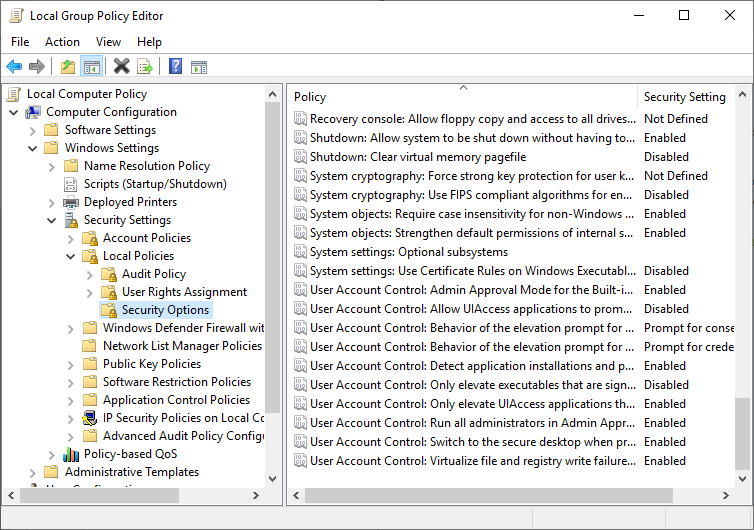Viewport: 754px width, 530px height.
Task: Click the blue Help question mark icon
Action: point(175,67)
